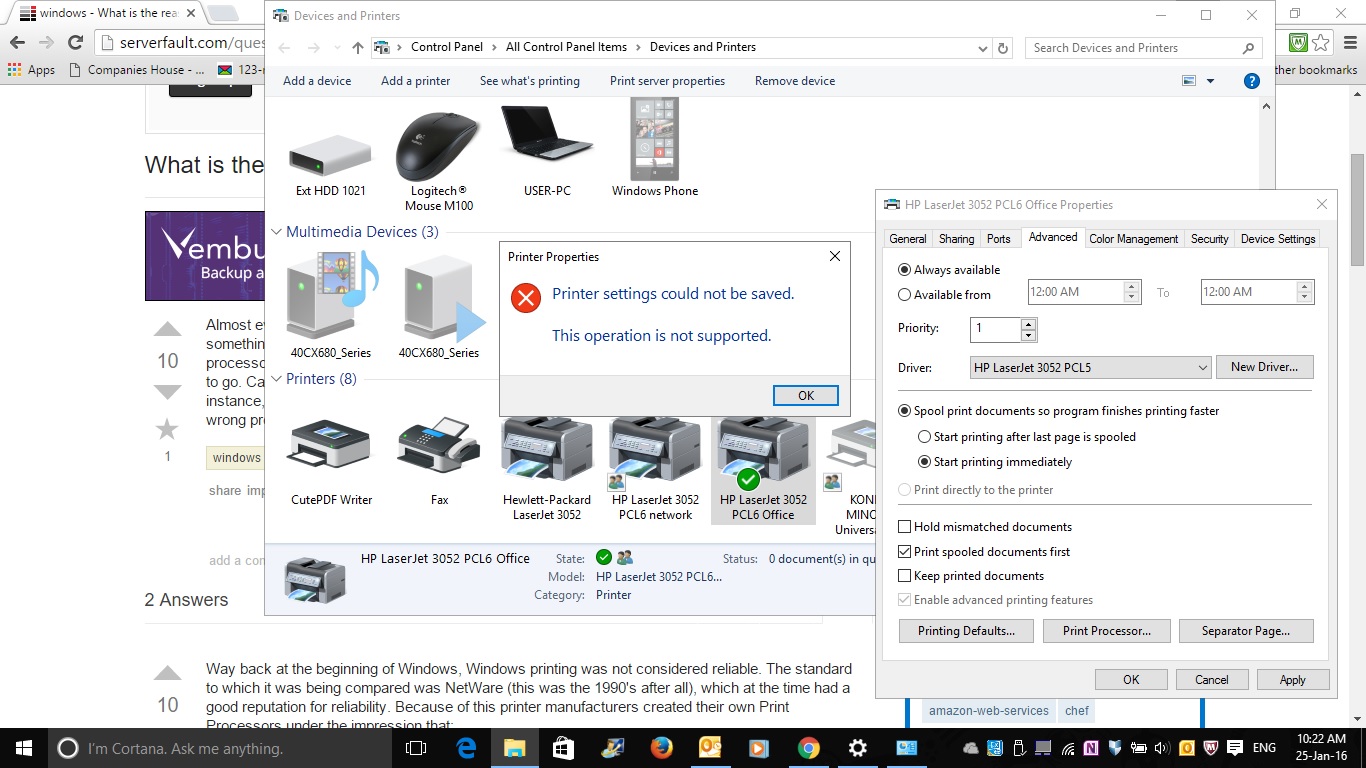Increase the Available To end time
This screenshot has height=768, width=1366.
(1305, 288)
